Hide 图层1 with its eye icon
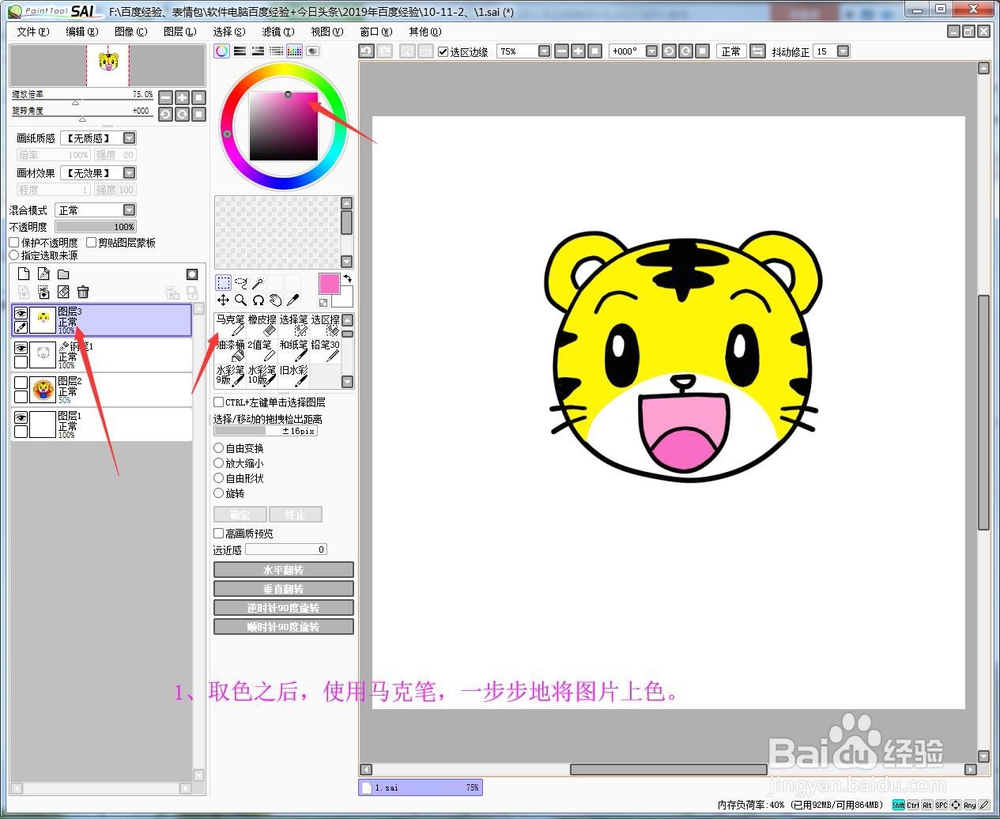 pyautogui.click(x=20, y=417)
